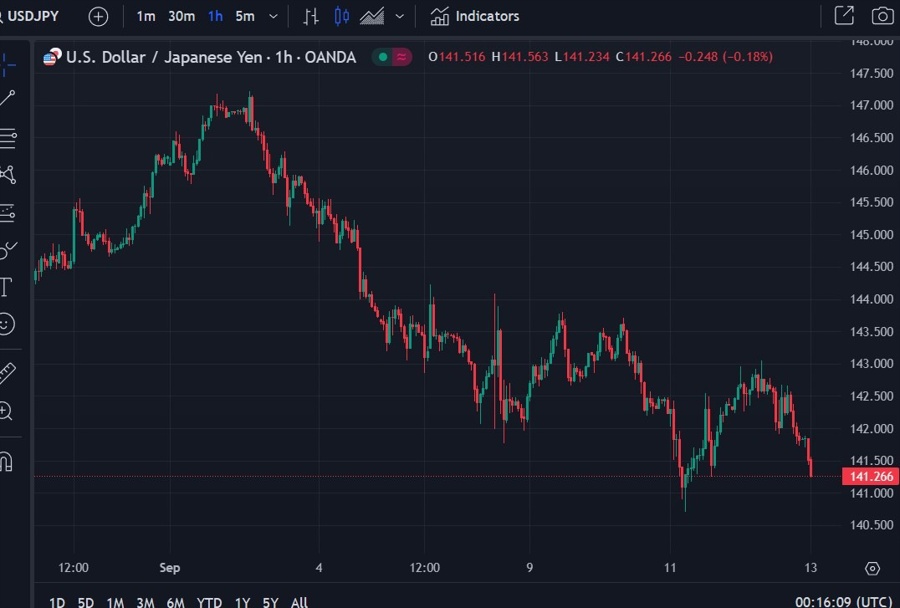
Task: Activate the zoom in tool
Action: click(x=7, y=411)
